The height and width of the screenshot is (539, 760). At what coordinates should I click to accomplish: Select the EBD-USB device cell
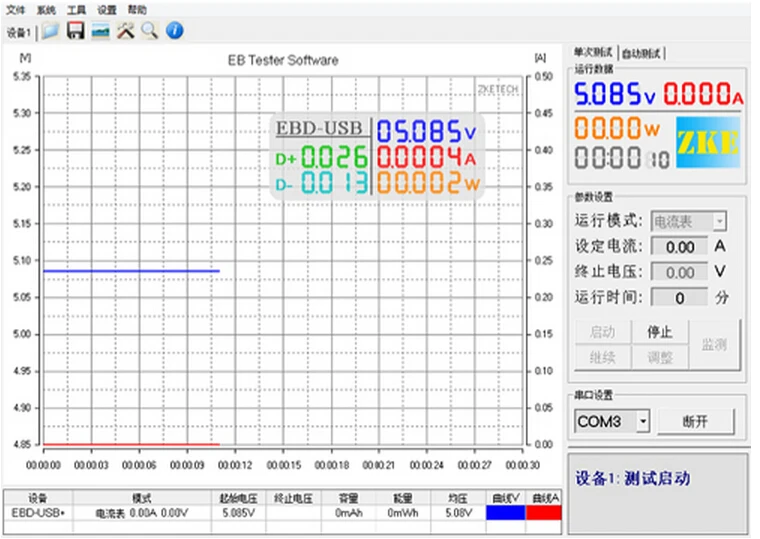pos(38,513)
